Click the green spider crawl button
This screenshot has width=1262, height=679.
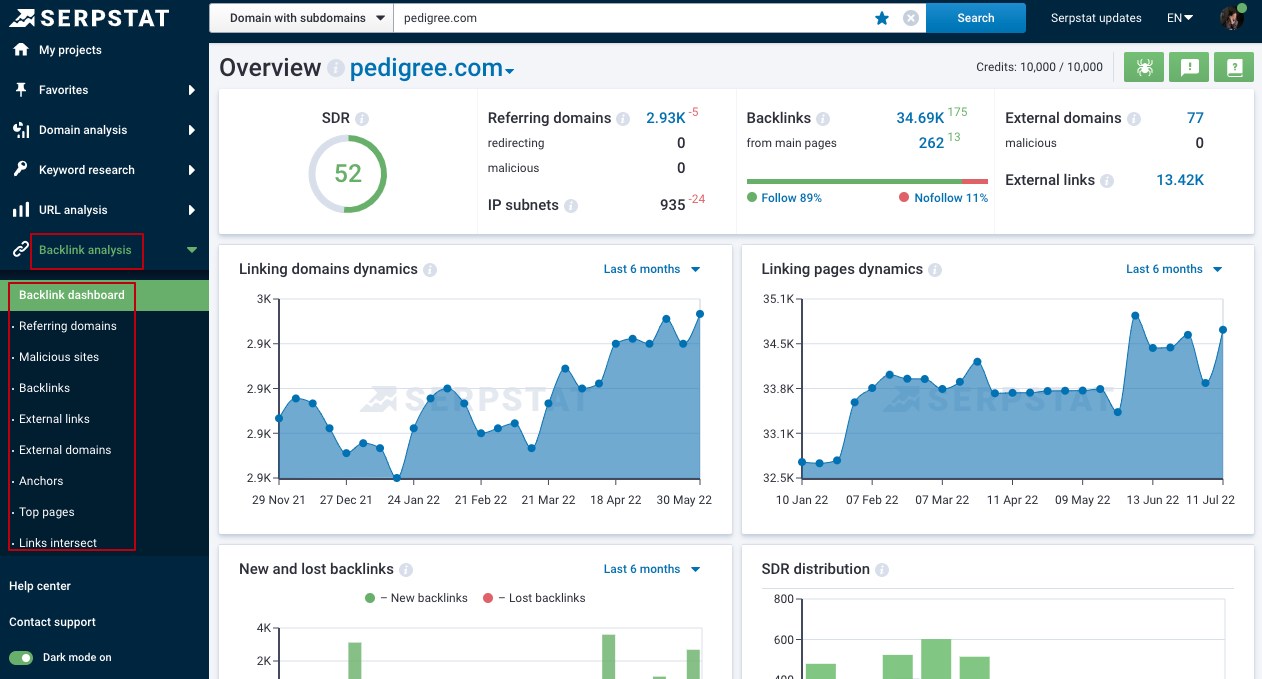[x=1144, y=67]
